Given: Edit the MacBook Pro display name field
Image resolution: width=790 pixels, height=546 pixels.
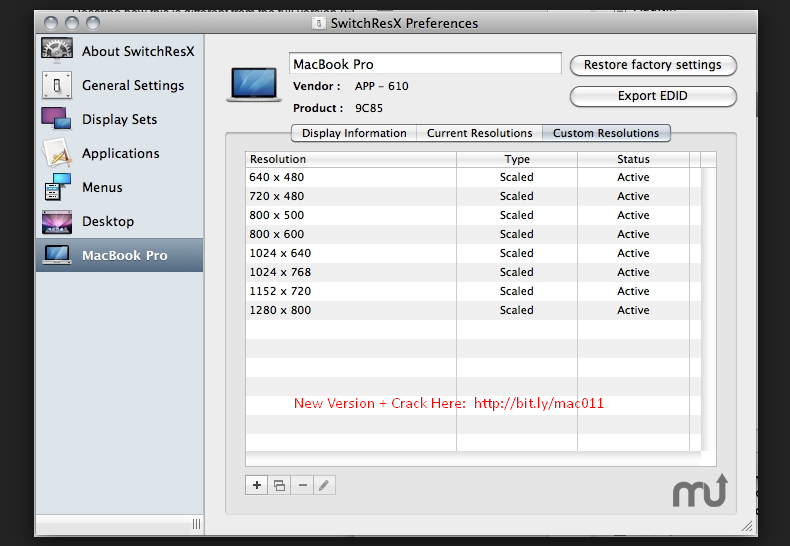Looking at the screenshot, I should click(425, 64).
